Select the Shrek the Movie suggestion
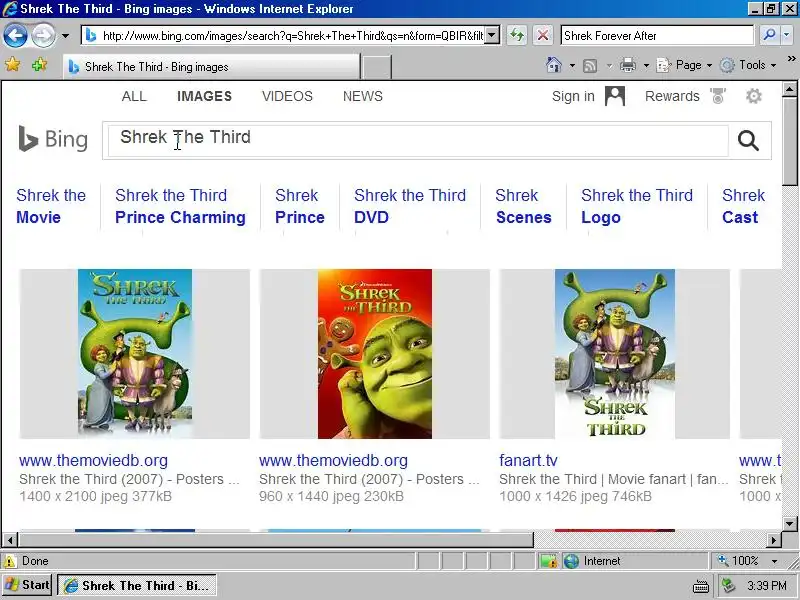 pyautogui.click(x=51, y=206)
